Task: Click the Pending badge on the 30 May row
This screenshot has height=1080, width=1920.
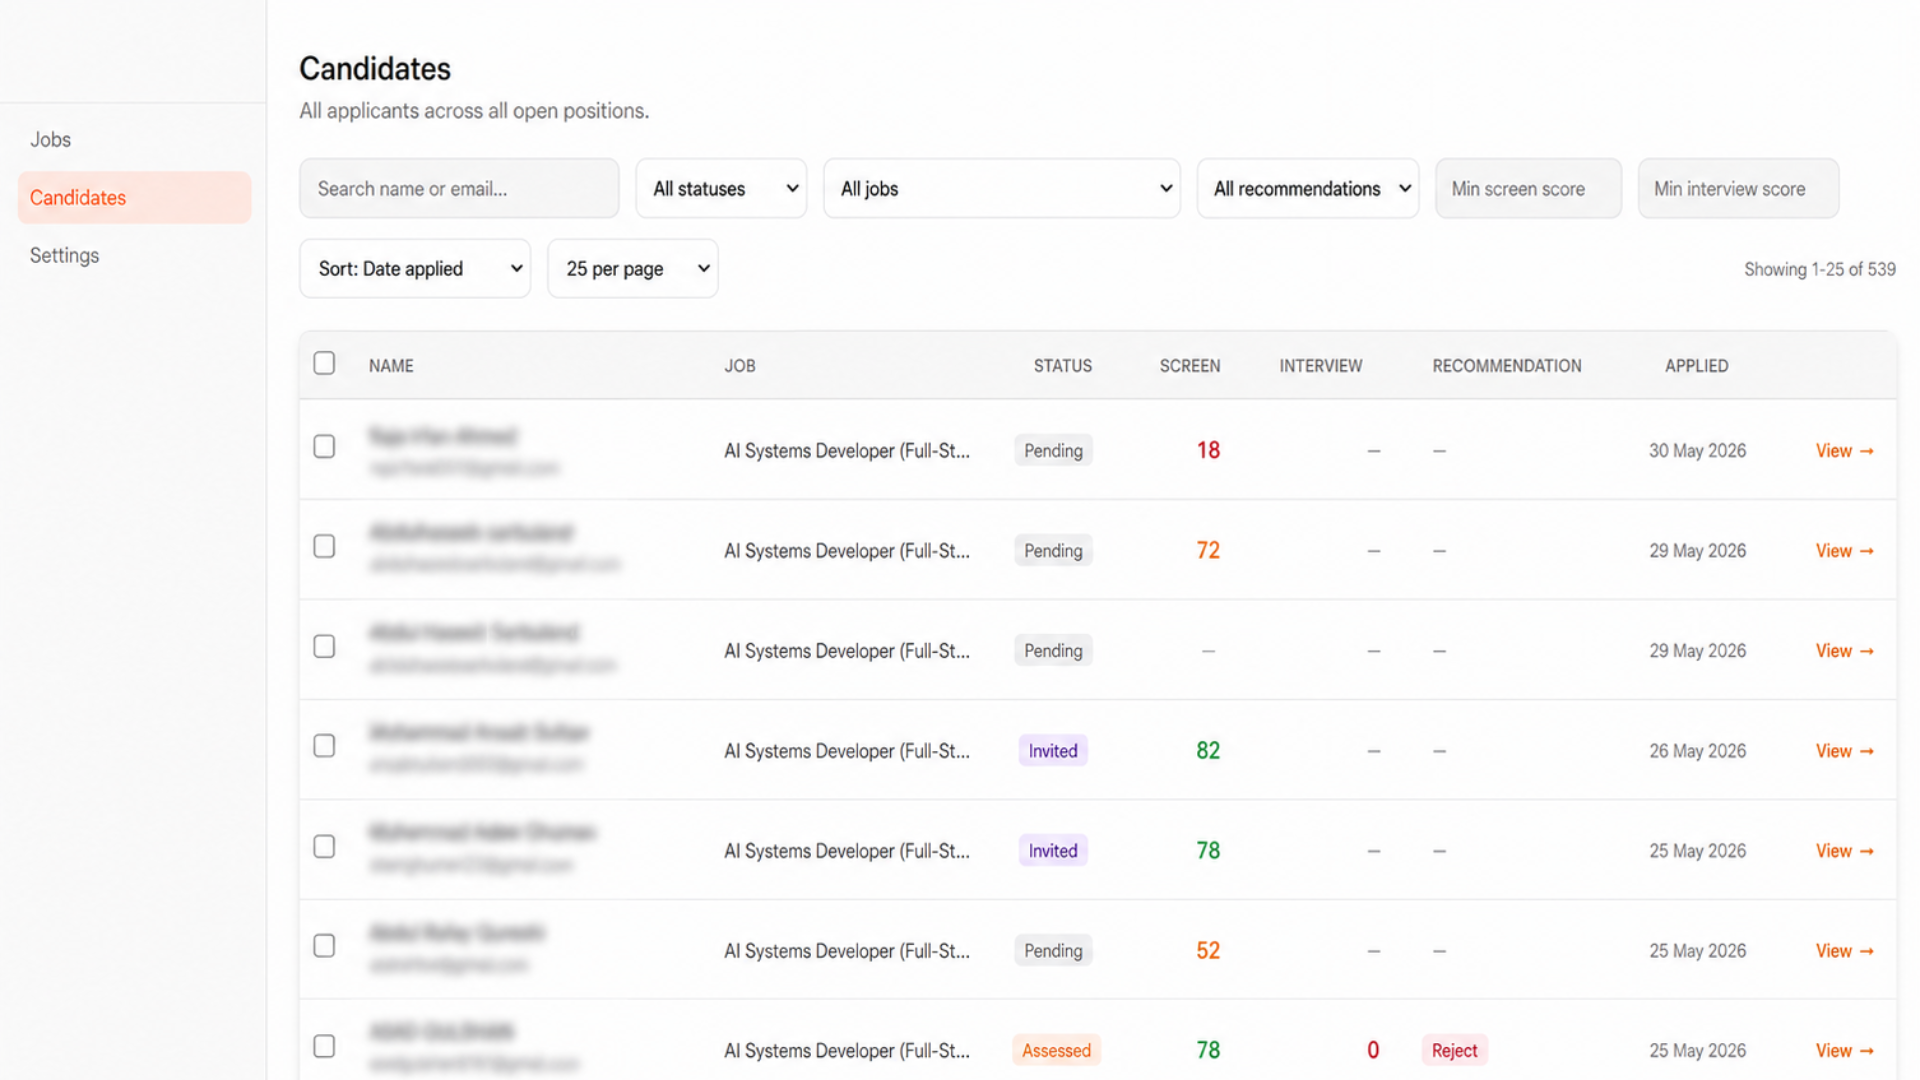Action: tap(1053, 451)
